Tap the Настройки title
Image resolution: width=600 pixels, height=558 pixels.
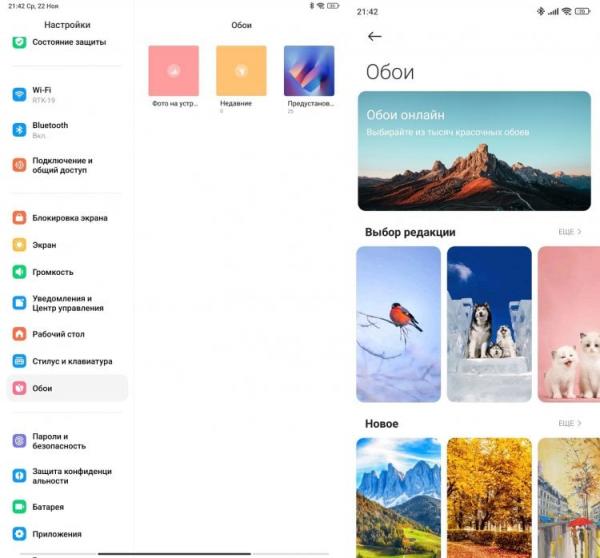67,24
